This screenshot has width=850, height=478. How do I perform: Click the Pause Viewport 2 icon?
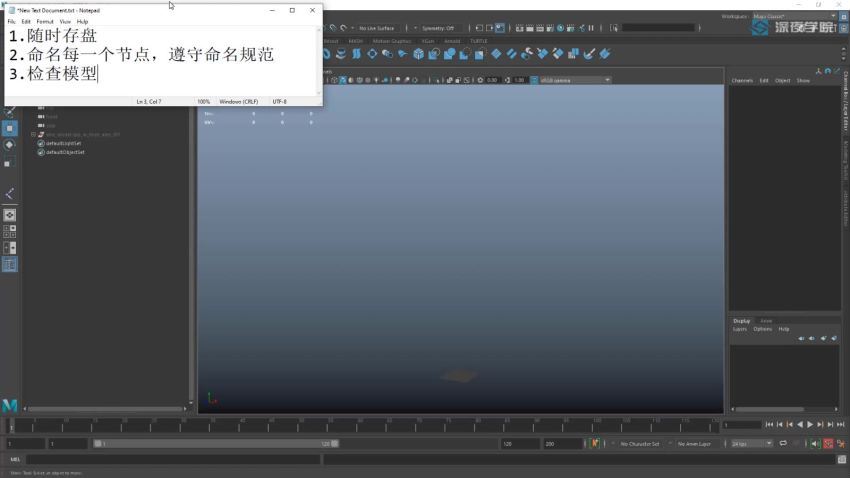[x=591, y=28]
